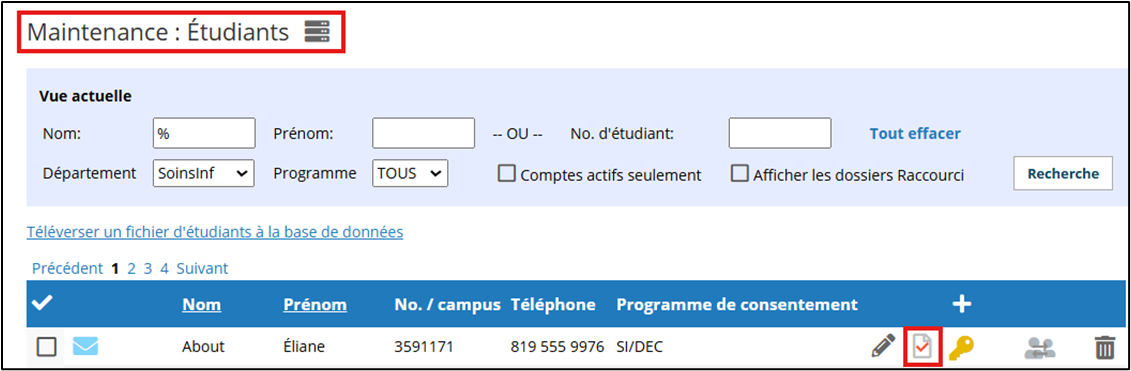The image size is (1131, 371).
Task: Delete student using the trash can icon
Action: pyautogui.click(x=1104, y=347)
